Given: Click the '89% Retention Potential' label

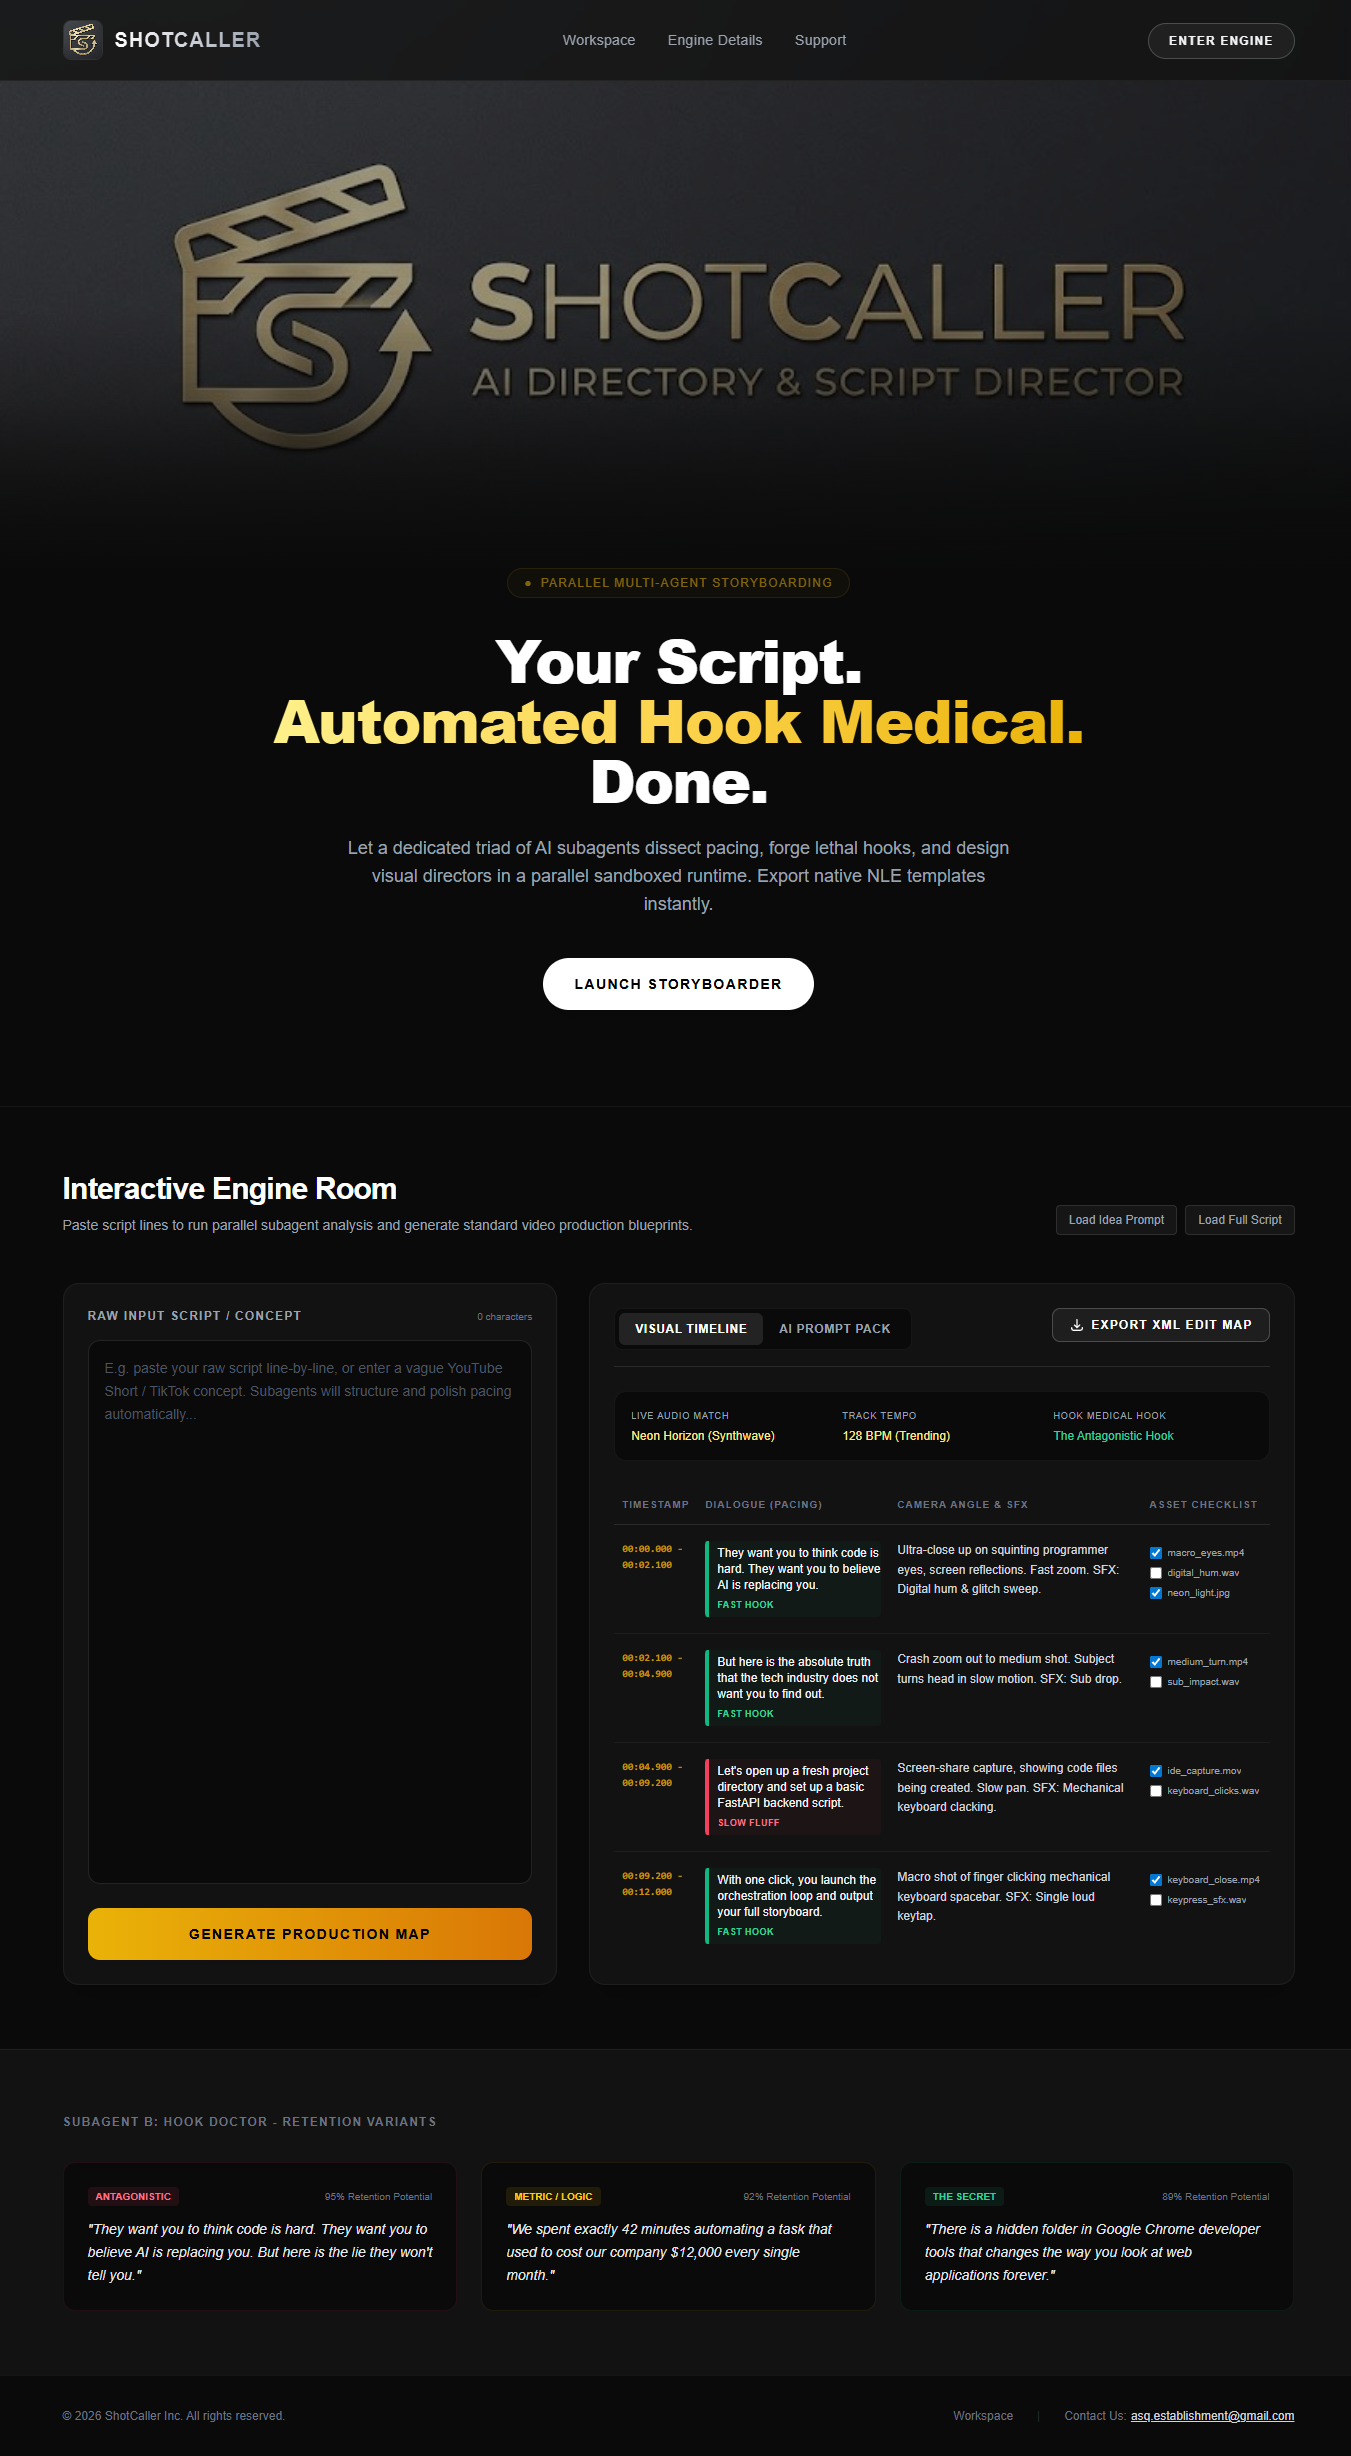Looking at the screenshot, I should (x=1216, y=2197).
